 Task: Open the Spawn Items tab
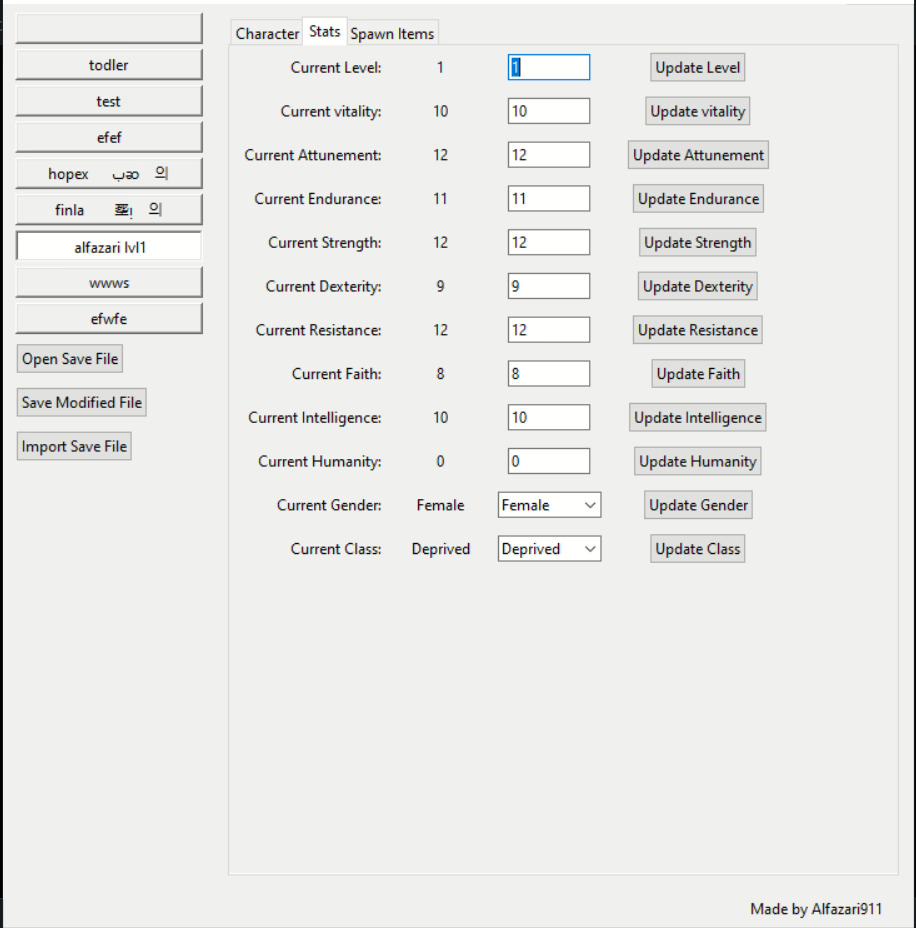pyautogui.click(x=392, y=34)
